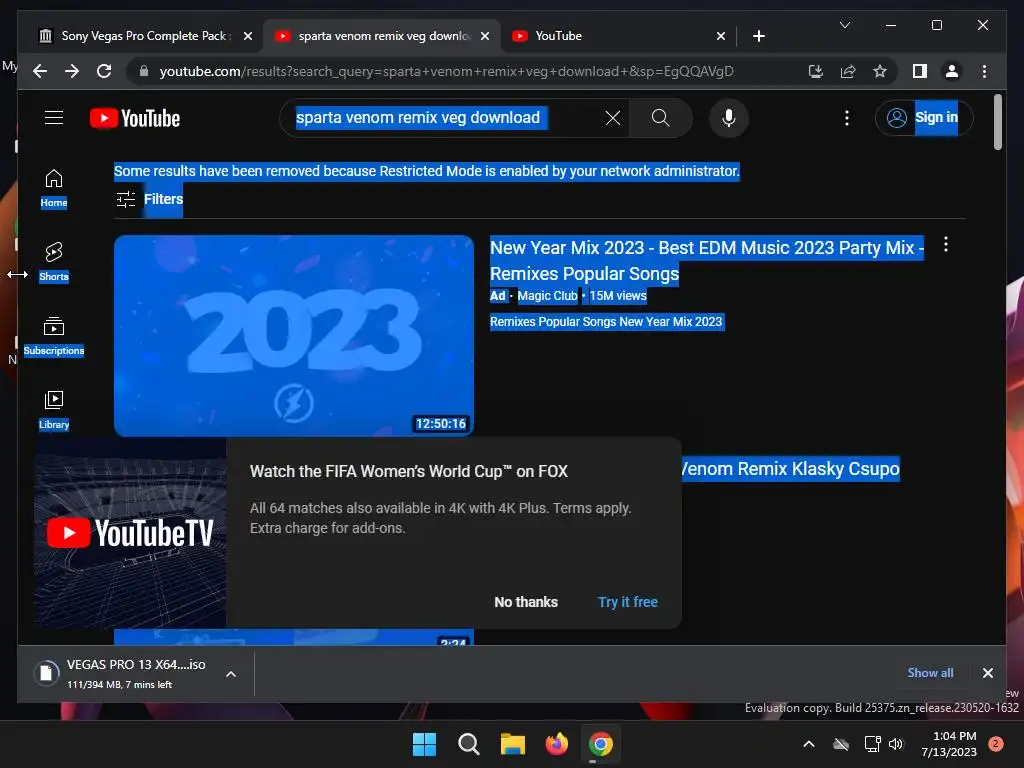Open the notification badge
The height and width of the screenshot is (768, 1024).
(996, 744)
